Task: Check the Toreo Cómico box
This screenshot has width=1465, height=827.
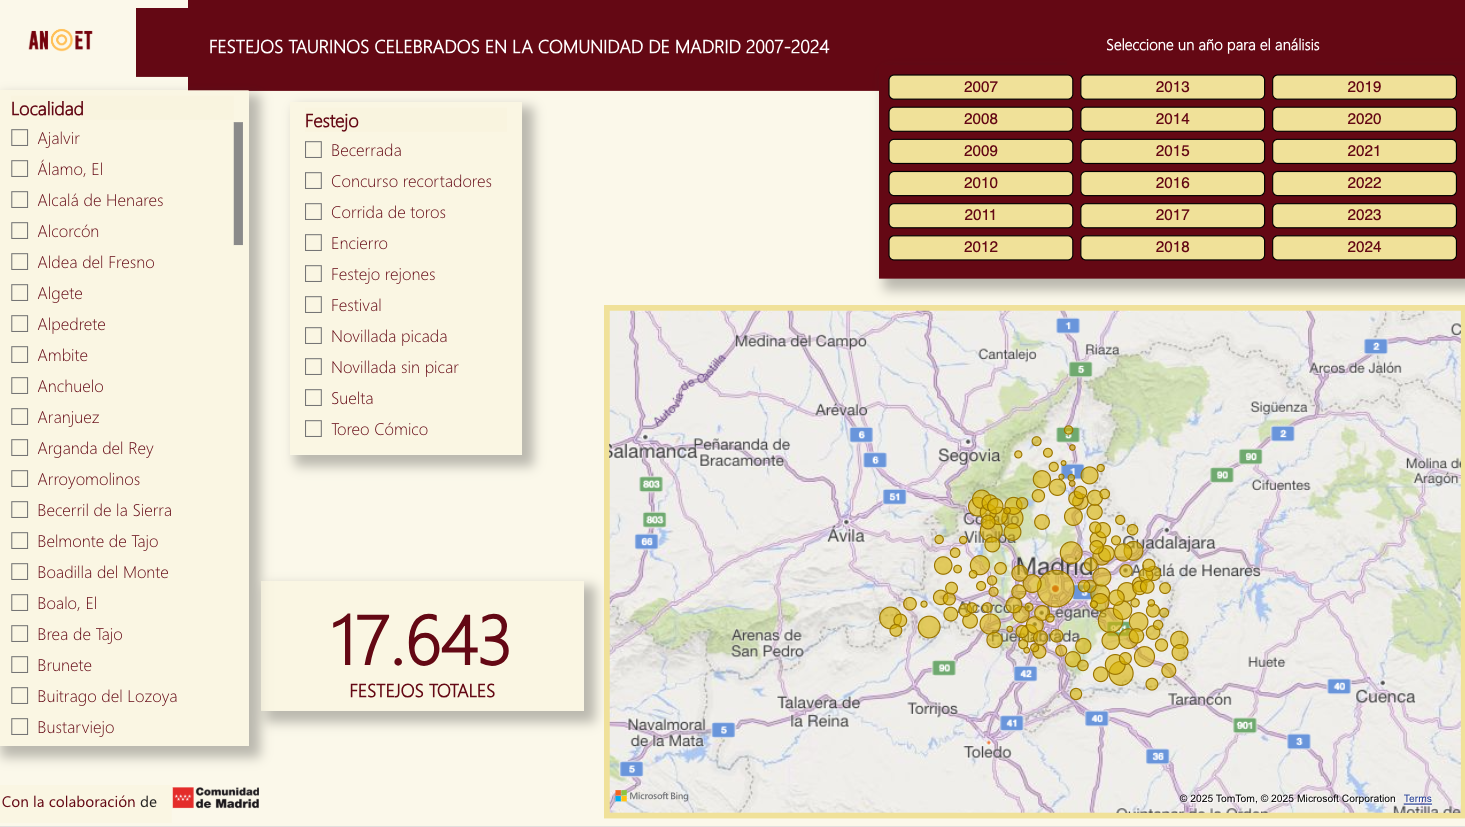Action: (x=314, y=429)
